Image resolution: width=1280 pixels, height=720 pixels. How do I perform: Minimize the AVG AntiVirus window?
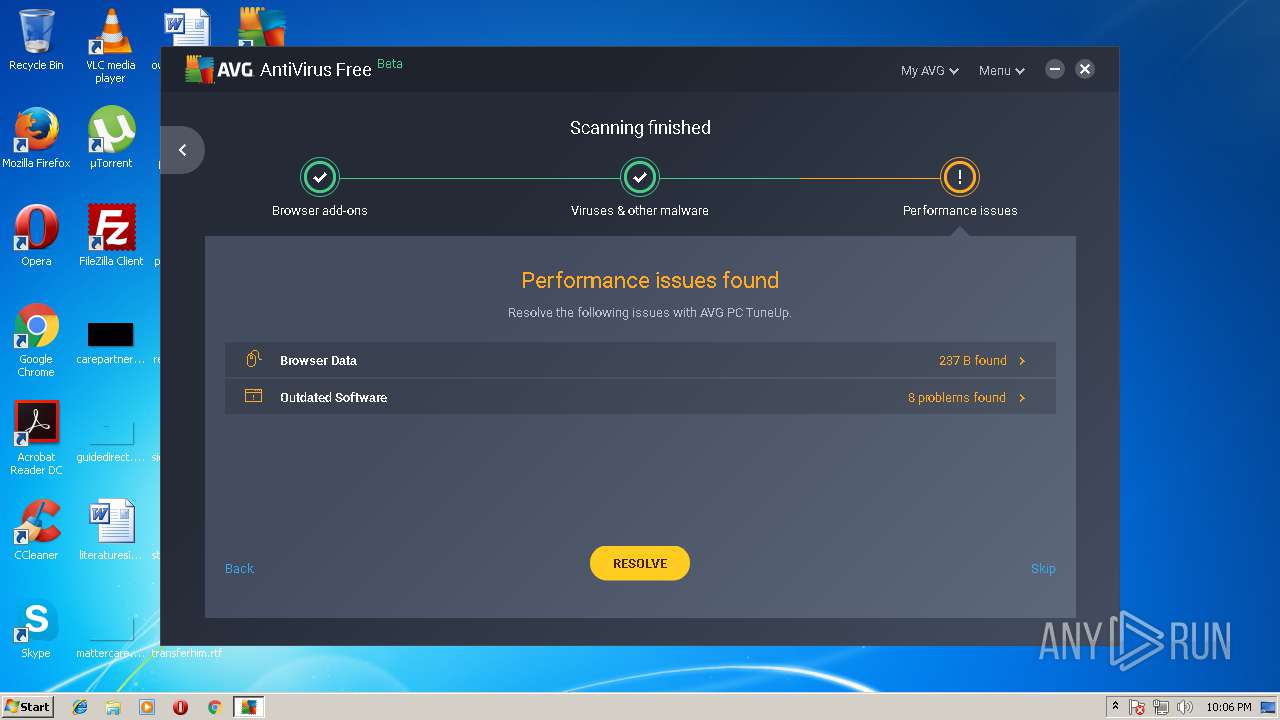(x=1055, y=69)
